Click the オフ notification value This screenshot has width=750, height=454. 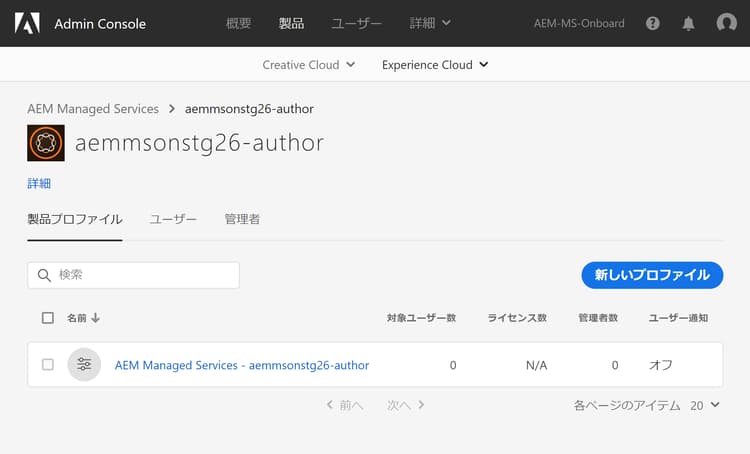[661, 365]
